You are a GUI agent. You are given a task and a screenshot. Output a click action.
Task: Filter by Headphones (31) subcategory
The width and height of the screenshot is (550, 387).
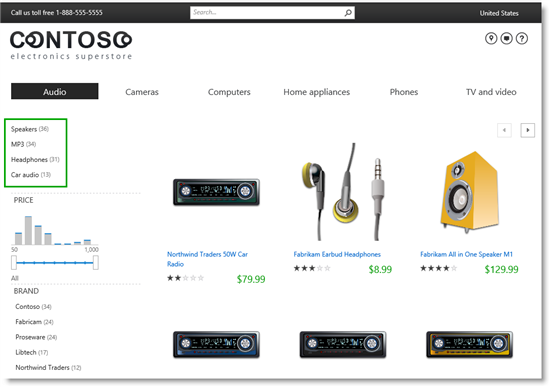click(35, 160)
